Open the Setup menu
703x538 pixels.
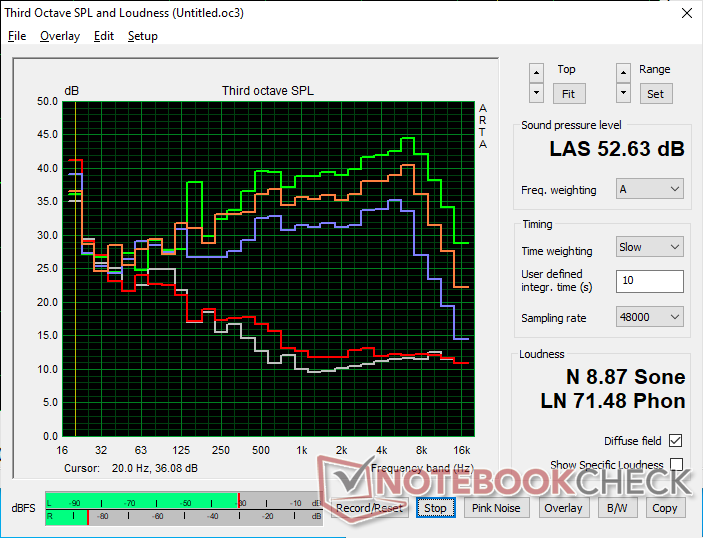click(x=143, y=36)
